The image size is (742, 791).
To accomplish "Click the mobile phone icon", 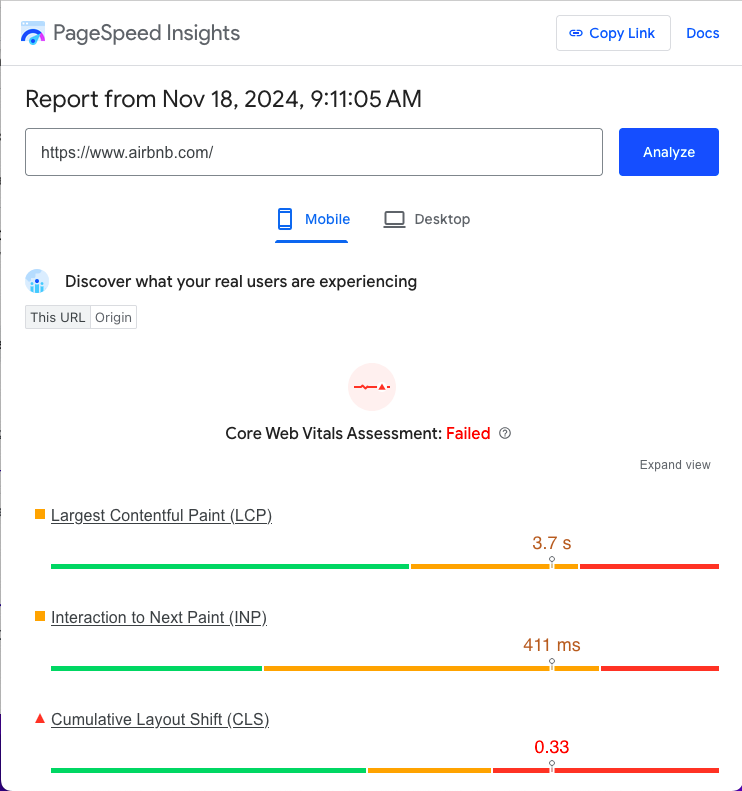I will point(285,219).
